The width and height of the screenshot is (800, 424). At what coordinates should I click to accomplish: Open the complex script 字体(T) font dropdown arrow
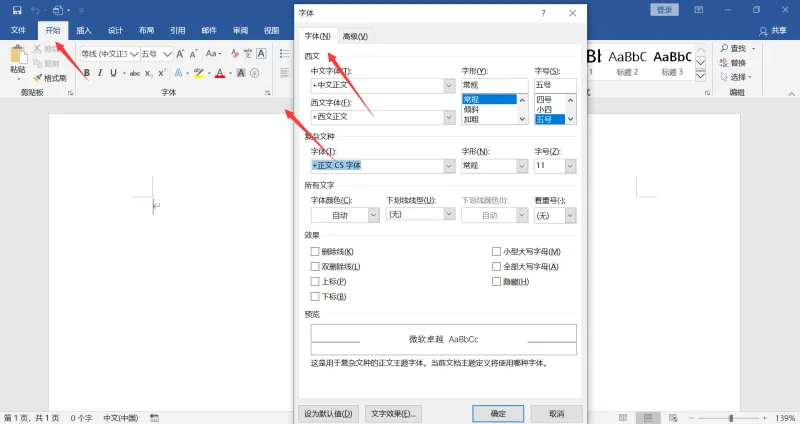coord(449,166)
